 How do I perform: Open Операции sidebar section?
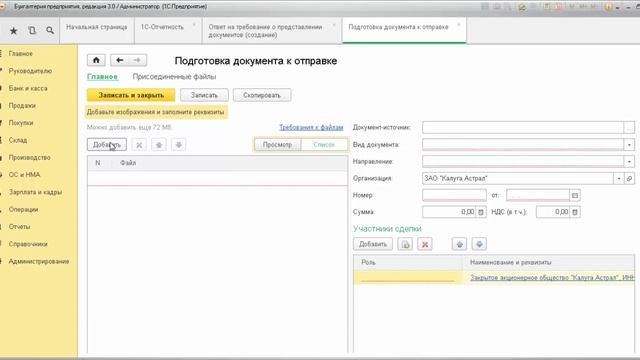[x=23, y=209]
